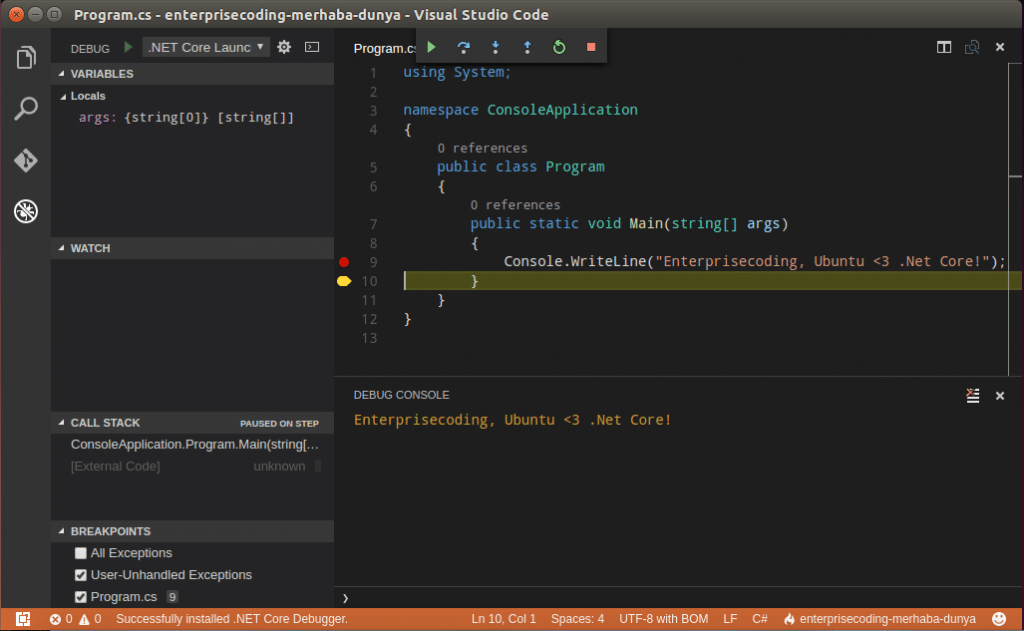This screenshot has width=1024, height=631.
Task: Open the Explorer view in activity bar
Action: pyautogui.click(x=26, y=57)
